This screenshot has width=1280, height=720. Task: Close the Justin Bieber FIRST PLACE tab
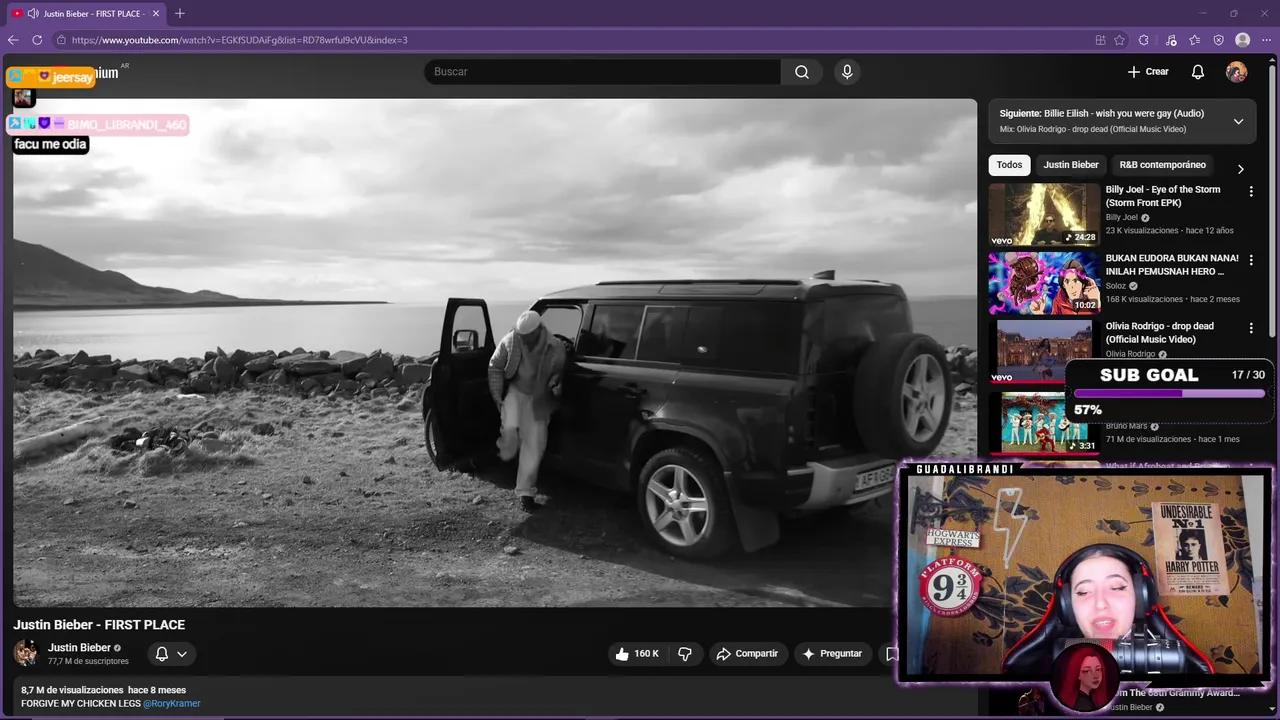click(x=156, y=13)
